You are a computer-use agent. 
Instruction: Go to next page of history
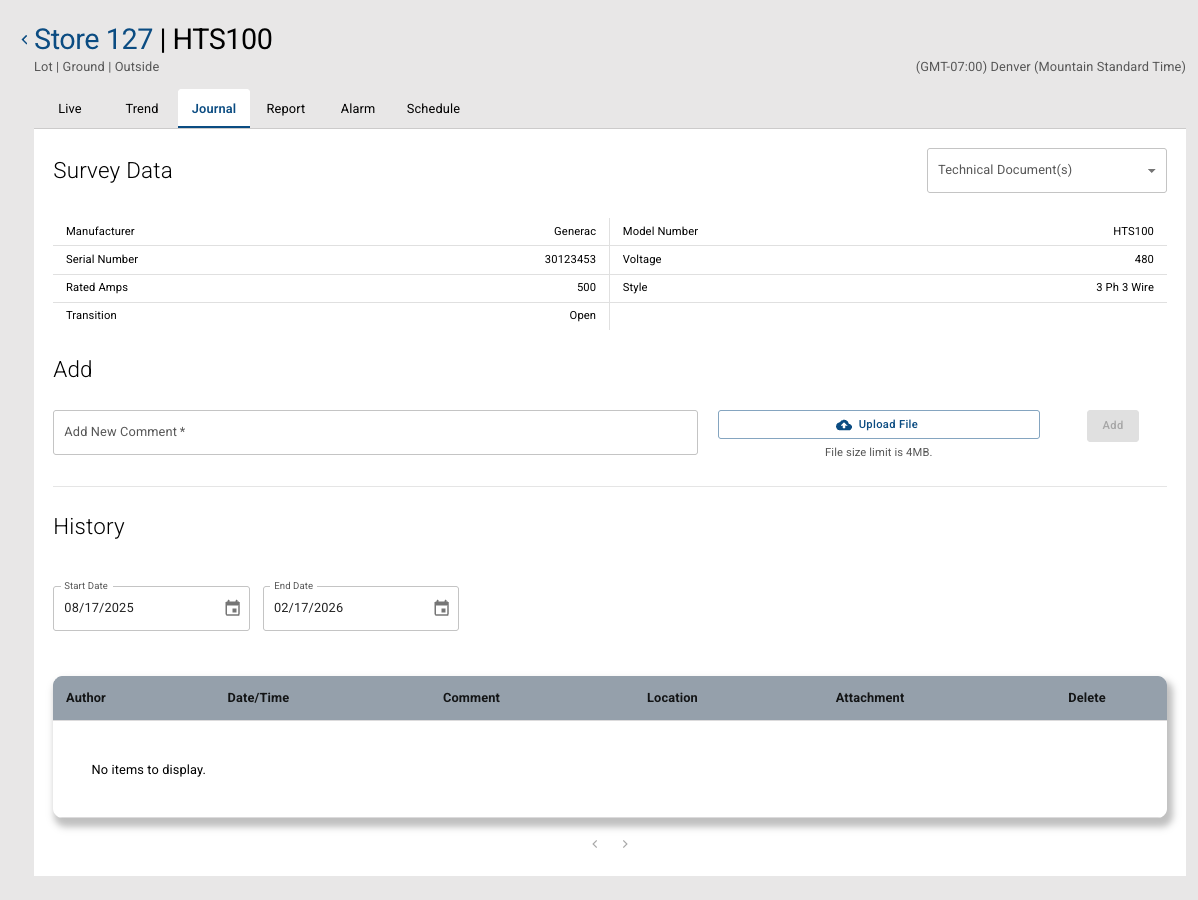[x=625, y=844]
